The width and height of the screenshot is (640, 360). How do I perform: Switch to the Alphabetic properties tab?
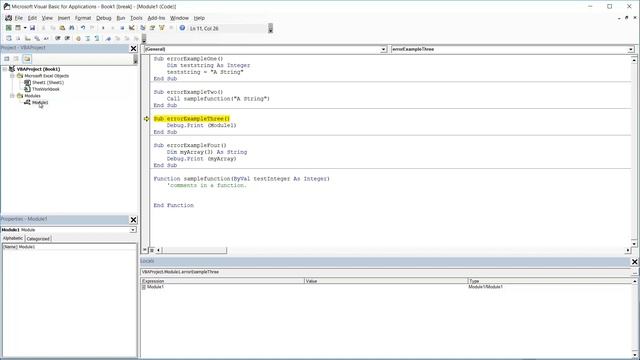pyautogui.click(x=13, y=238)
